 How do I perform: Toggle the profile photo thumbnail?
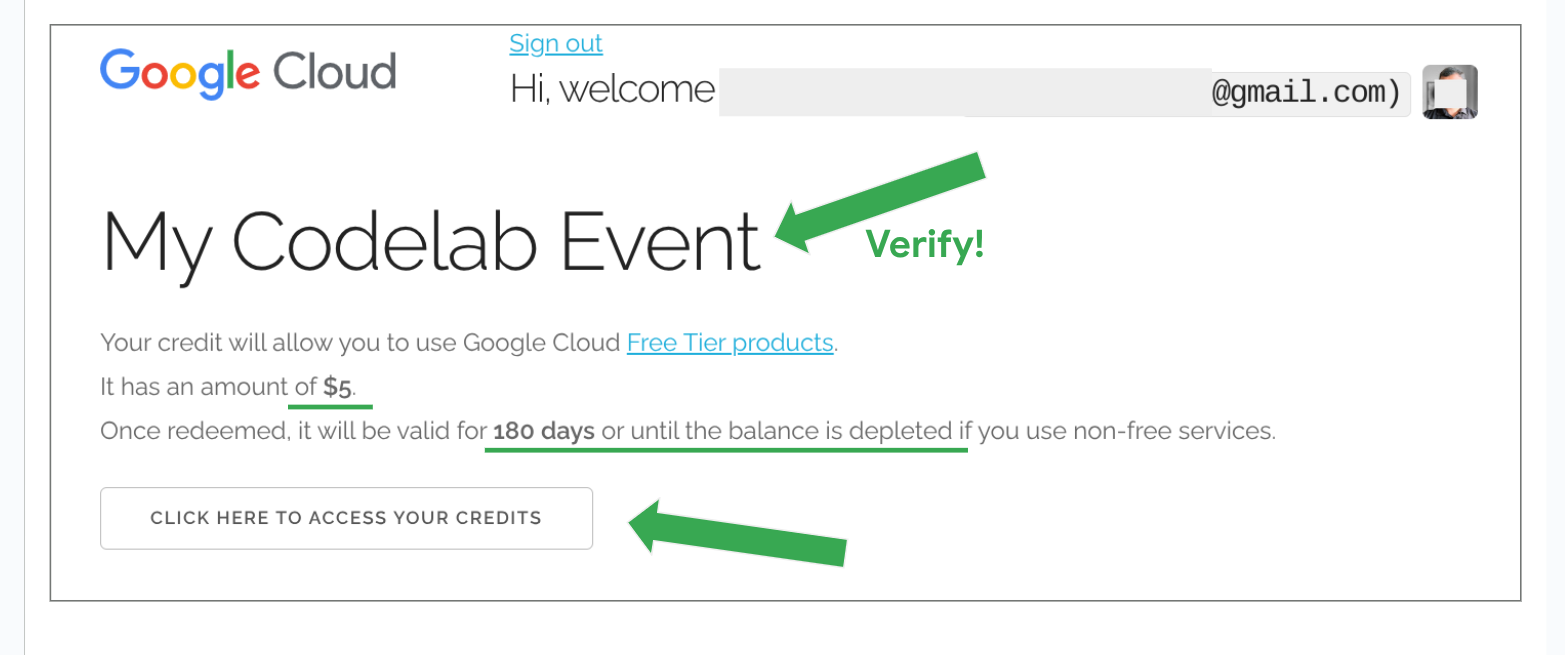click(x=1448, y=92)
